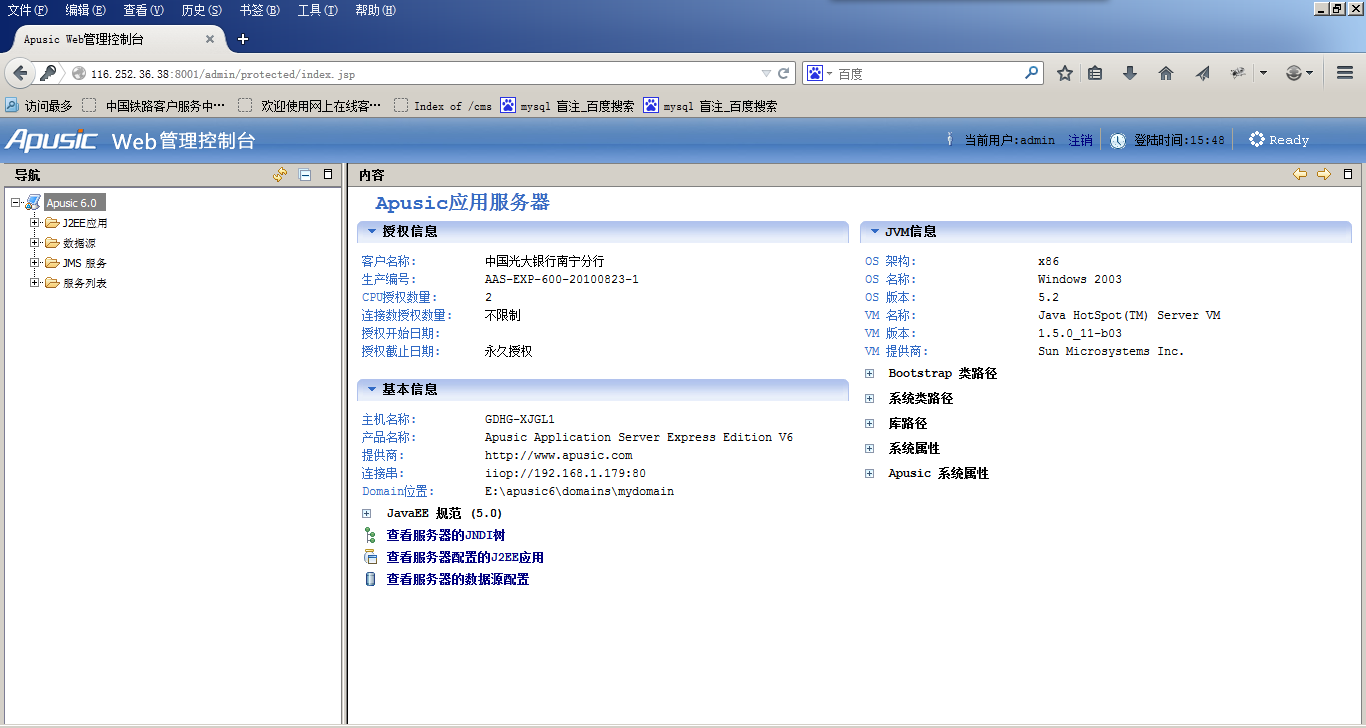Click the 数据源 folder icon

pos(52,243)
